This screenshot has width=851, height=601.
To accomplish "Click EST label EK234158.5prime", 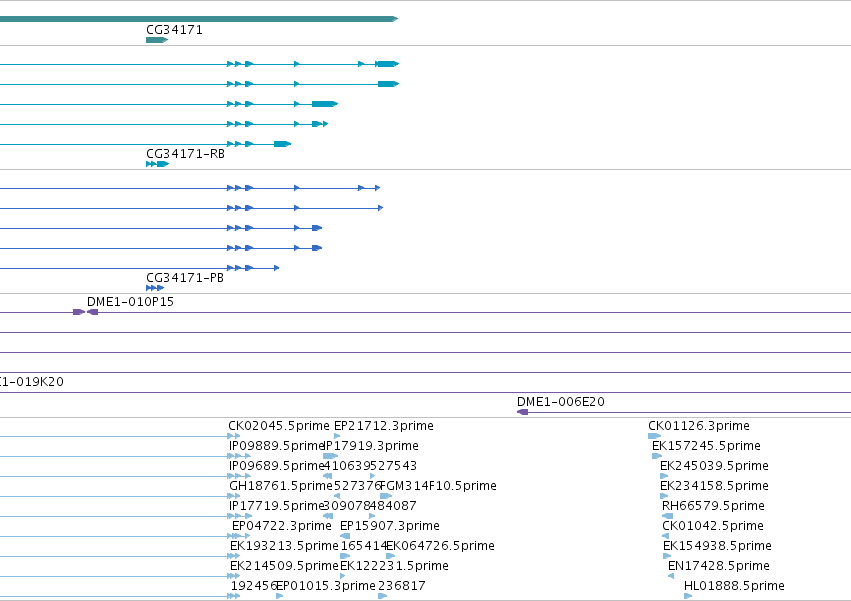I will pyautogui.click(x=714, y=486).
